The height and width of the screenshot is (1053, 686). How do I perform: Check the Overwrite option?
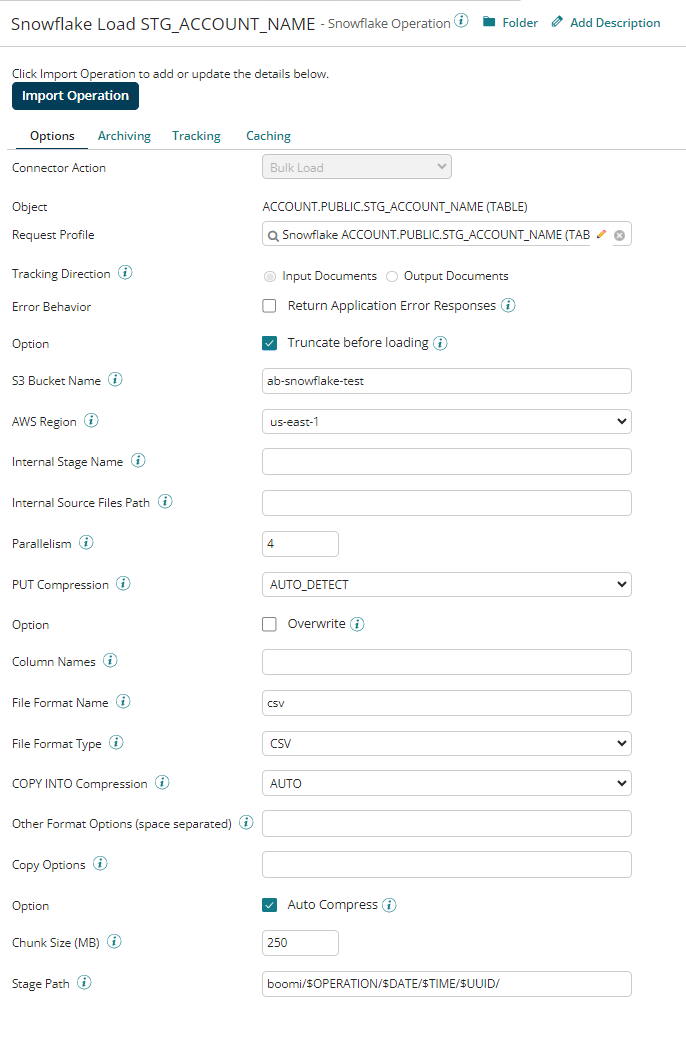[x=269, y=624]
